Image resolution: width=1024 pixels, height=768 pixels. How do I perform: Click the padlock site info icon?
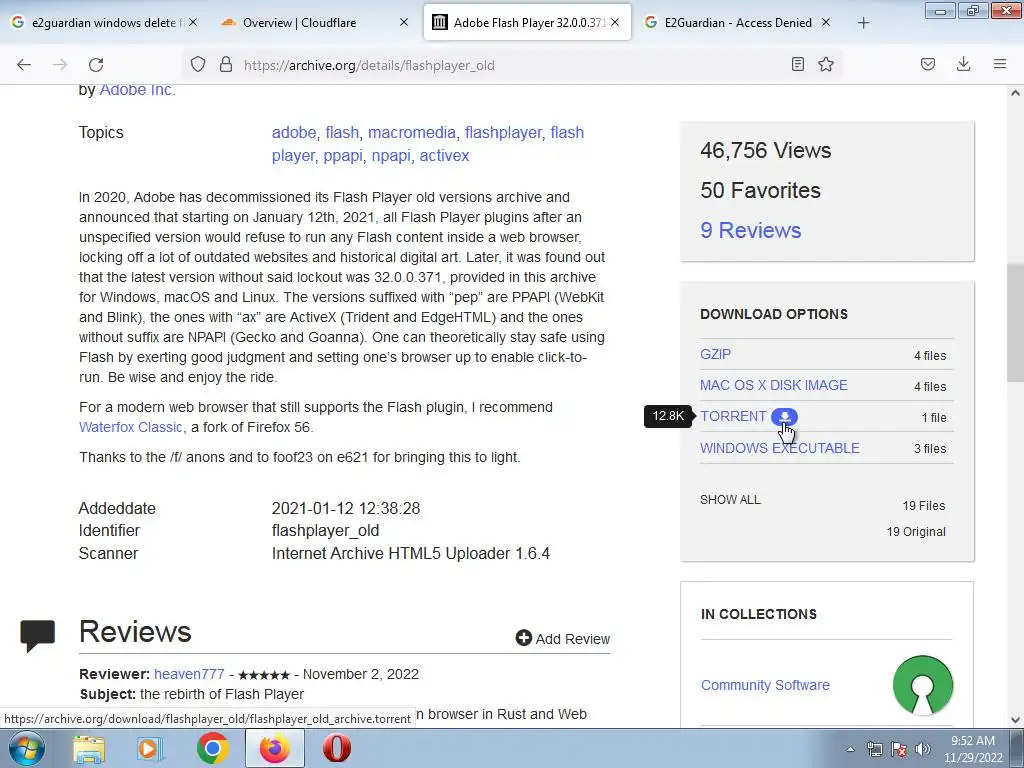(226, 64)
